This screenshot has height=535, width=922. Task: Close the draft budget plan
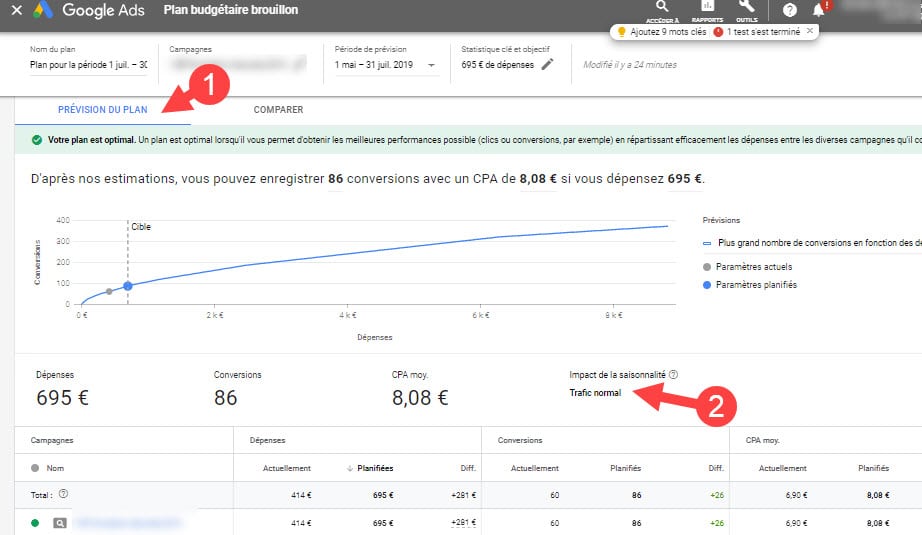[x=16, y=10]
